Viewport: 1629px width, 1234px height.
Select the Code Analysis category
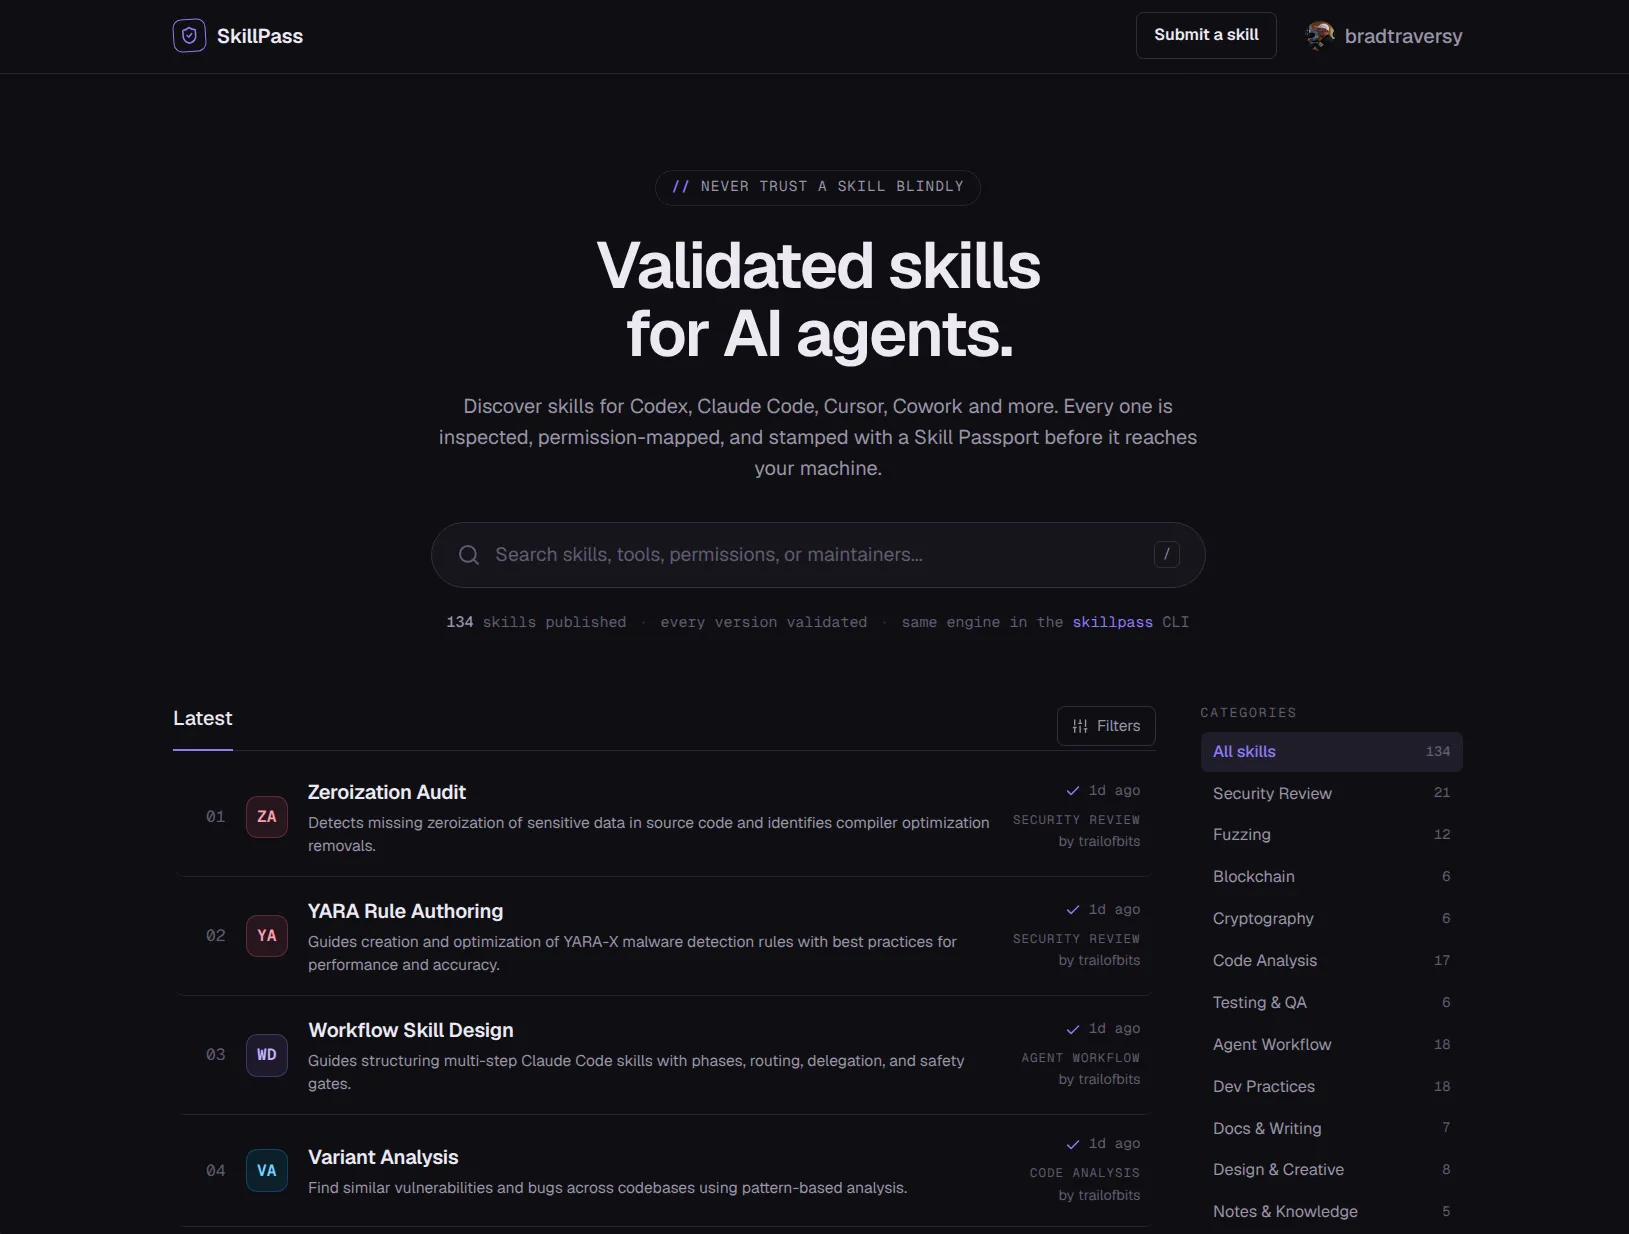click(x=1331, y=961)
